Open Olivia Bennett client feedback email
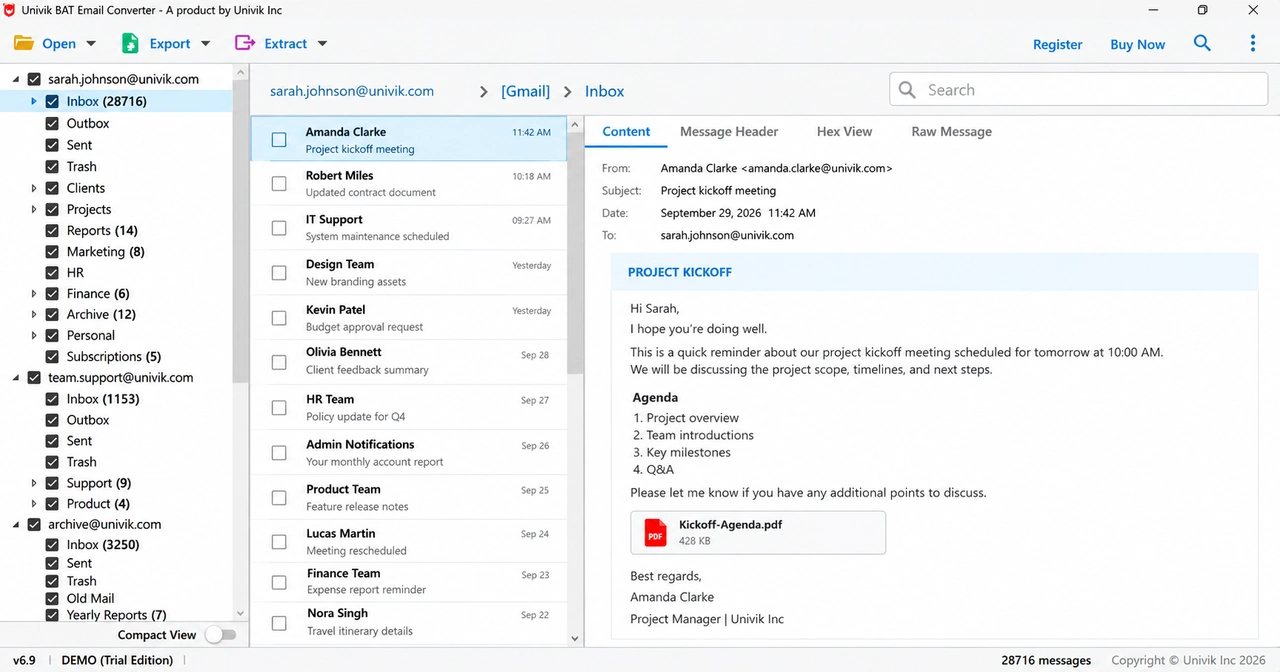This screenshot has width=1280, height=672. (408, 361)
